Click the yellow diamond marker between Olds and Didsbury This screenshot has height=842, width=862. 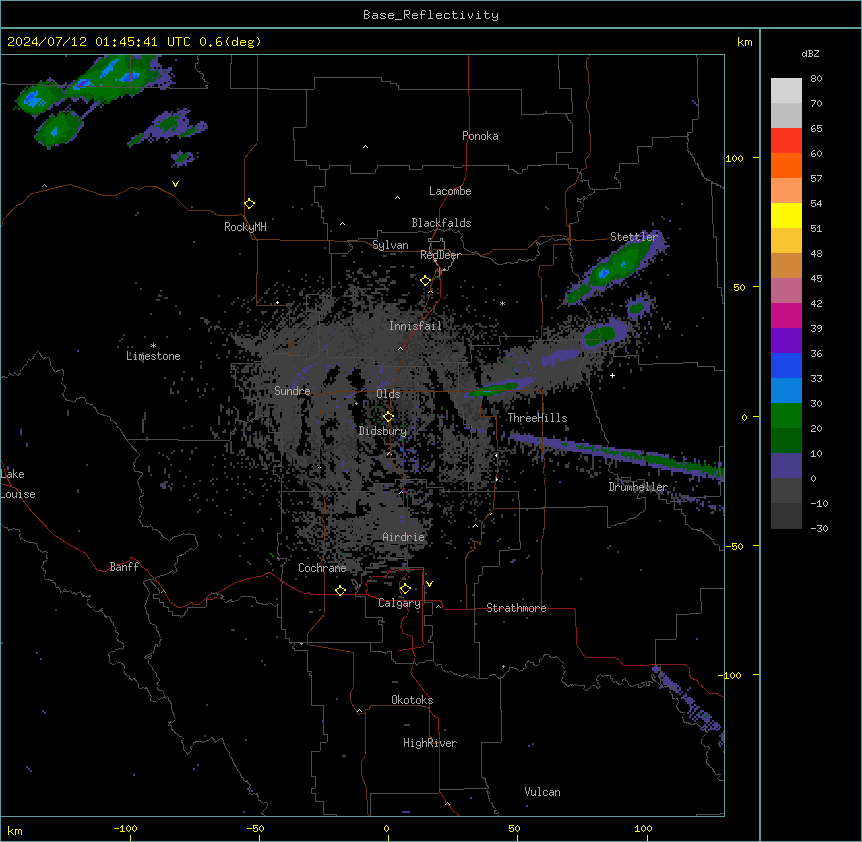click(388, 417)
